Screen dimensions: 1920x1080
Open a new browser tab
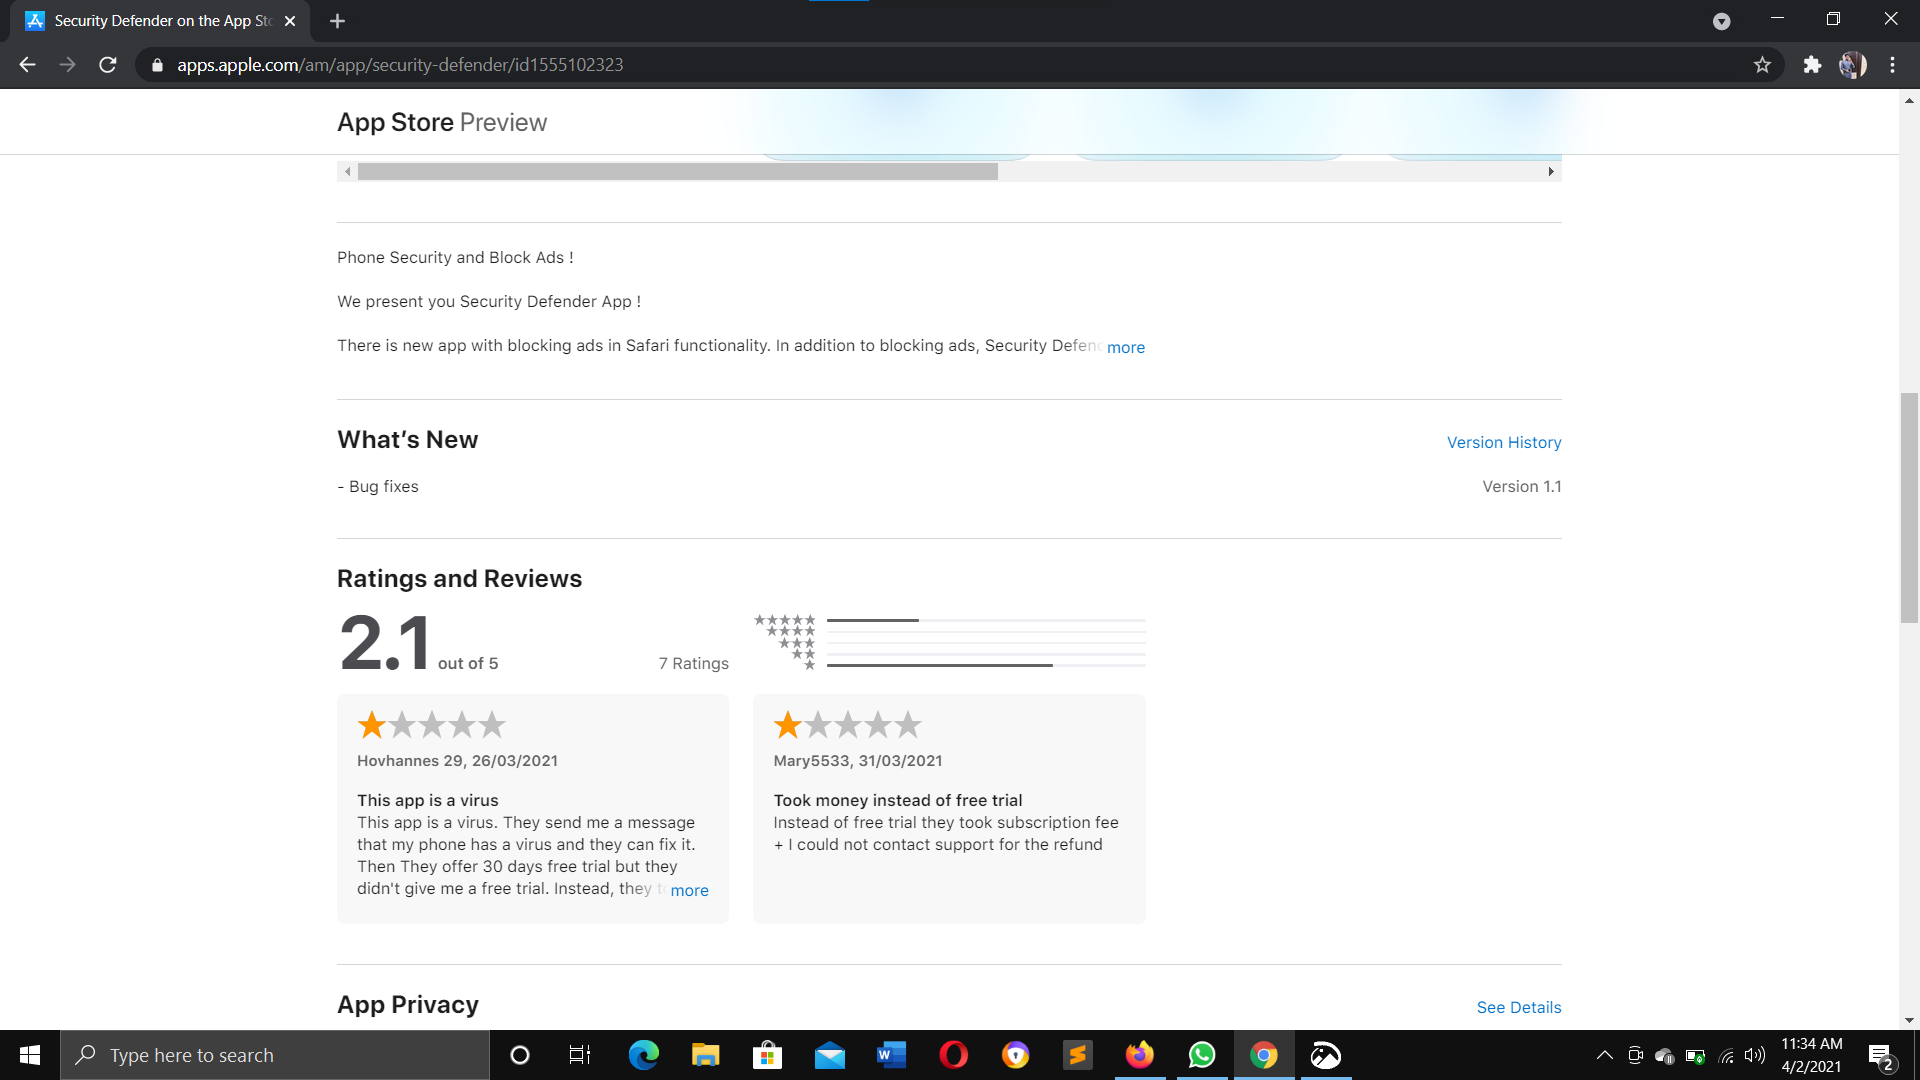(337, 21)
